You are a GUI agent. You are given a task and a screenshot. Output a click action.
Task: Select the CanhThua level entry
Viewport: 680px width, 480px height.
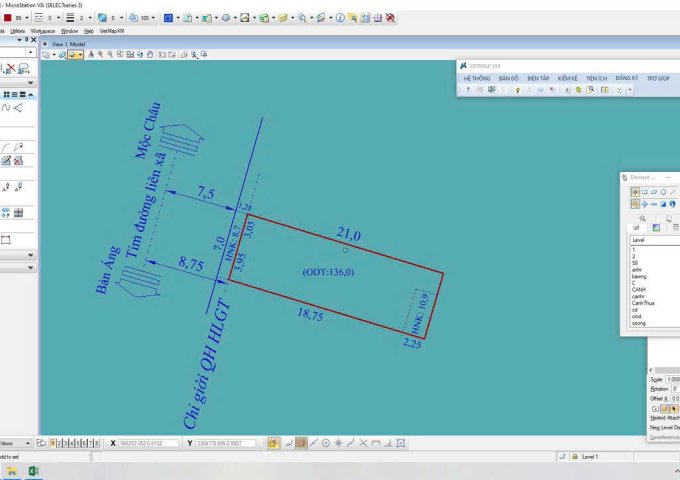[641, 303]
